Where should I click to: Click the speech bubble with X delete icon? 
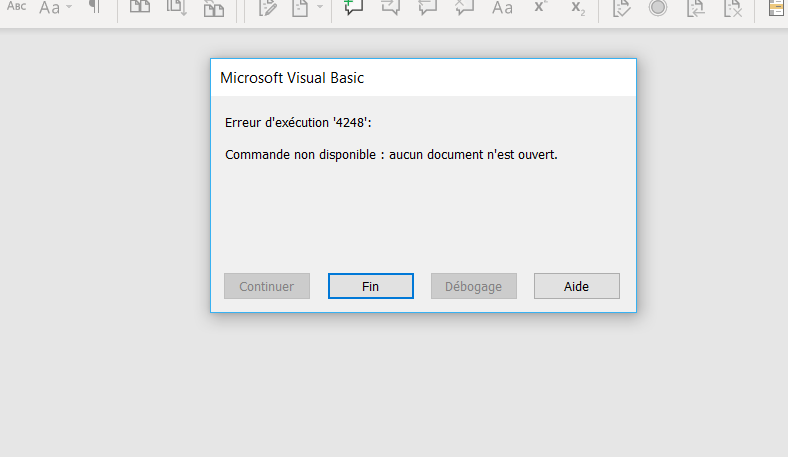click(465, 7)
